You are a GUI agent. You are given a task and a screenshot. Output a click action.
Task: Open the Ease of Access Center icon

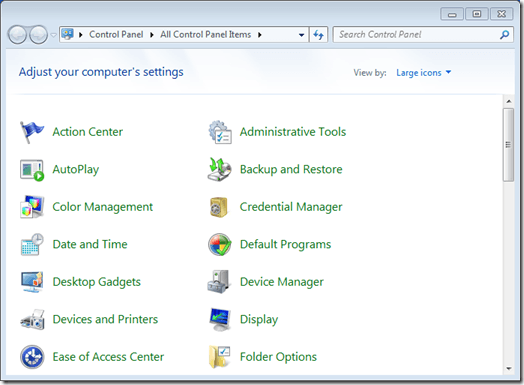32,357
